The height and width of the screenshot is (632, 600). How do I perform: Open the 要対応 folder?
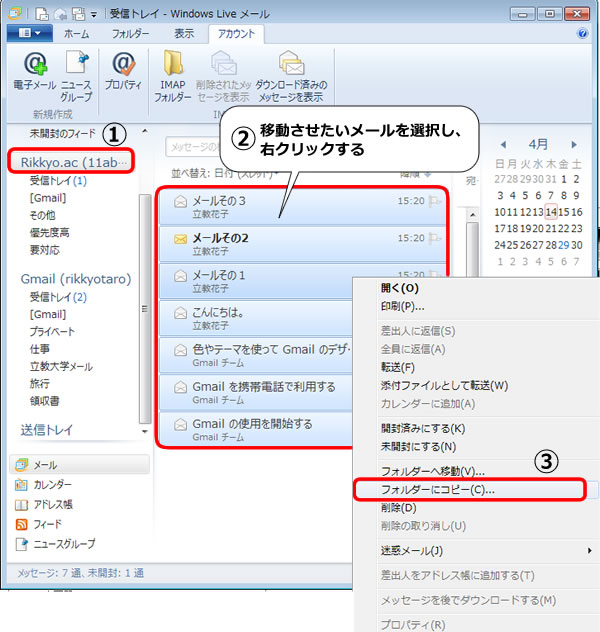pos(44,250)
